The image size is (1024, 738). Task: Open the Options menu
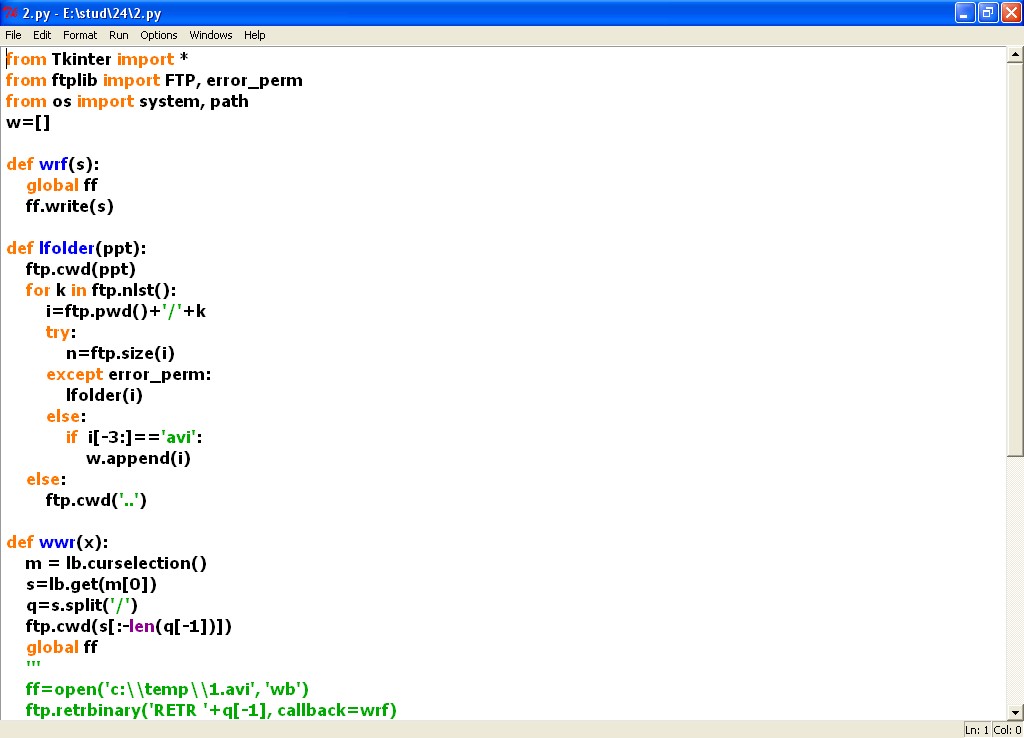click(158, 35)
